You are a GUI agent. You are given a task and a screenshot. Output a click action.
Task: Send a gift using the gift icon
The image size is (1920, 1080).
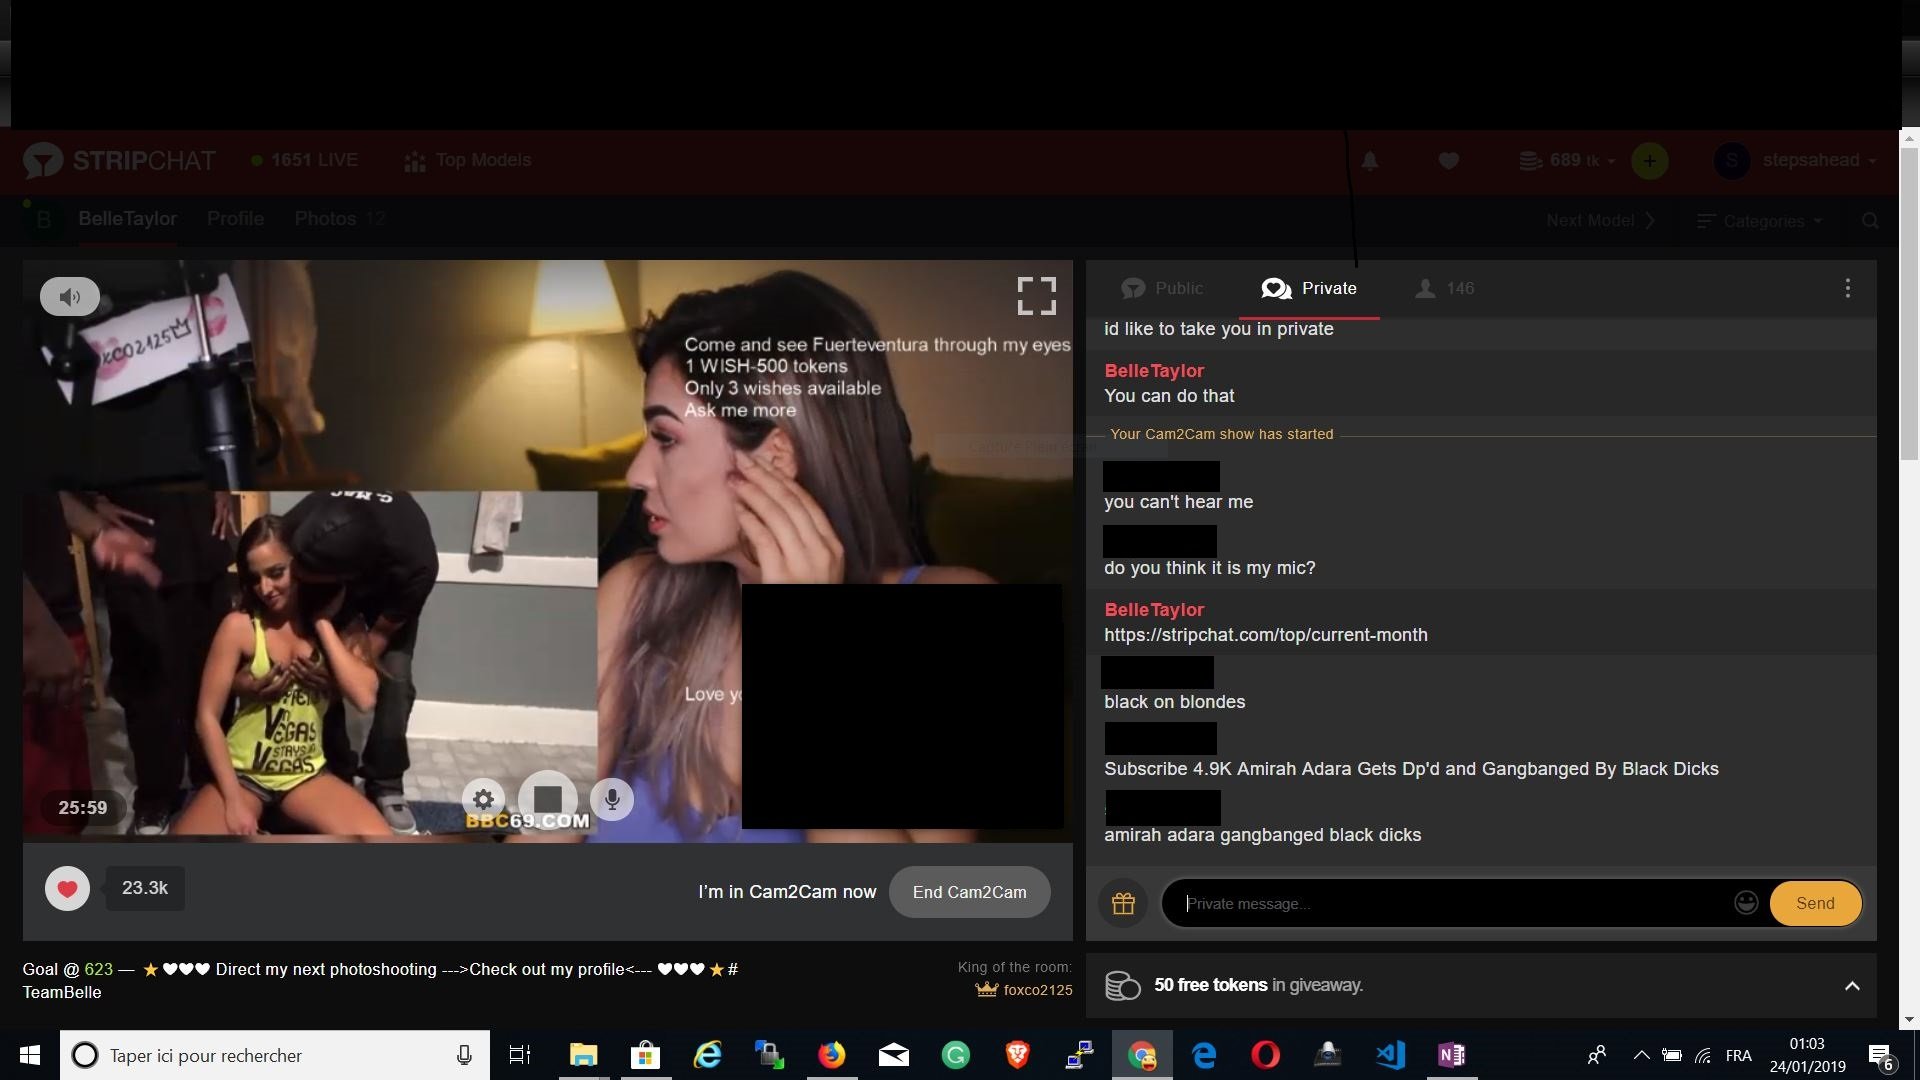coord(1123,904)
